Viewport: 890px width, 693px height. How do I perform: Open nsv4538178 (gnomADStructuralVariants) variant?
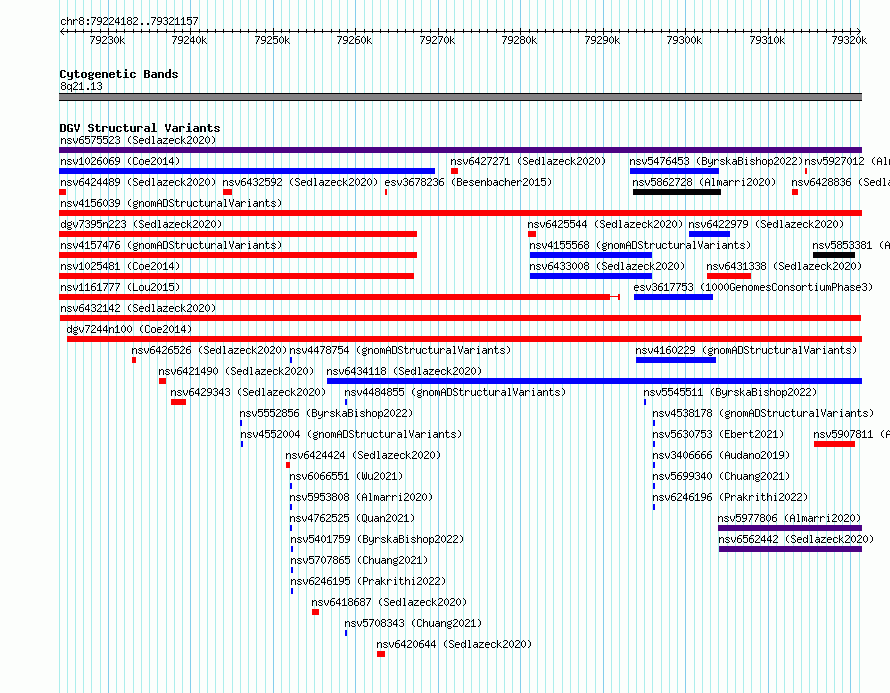coord(763,413)
